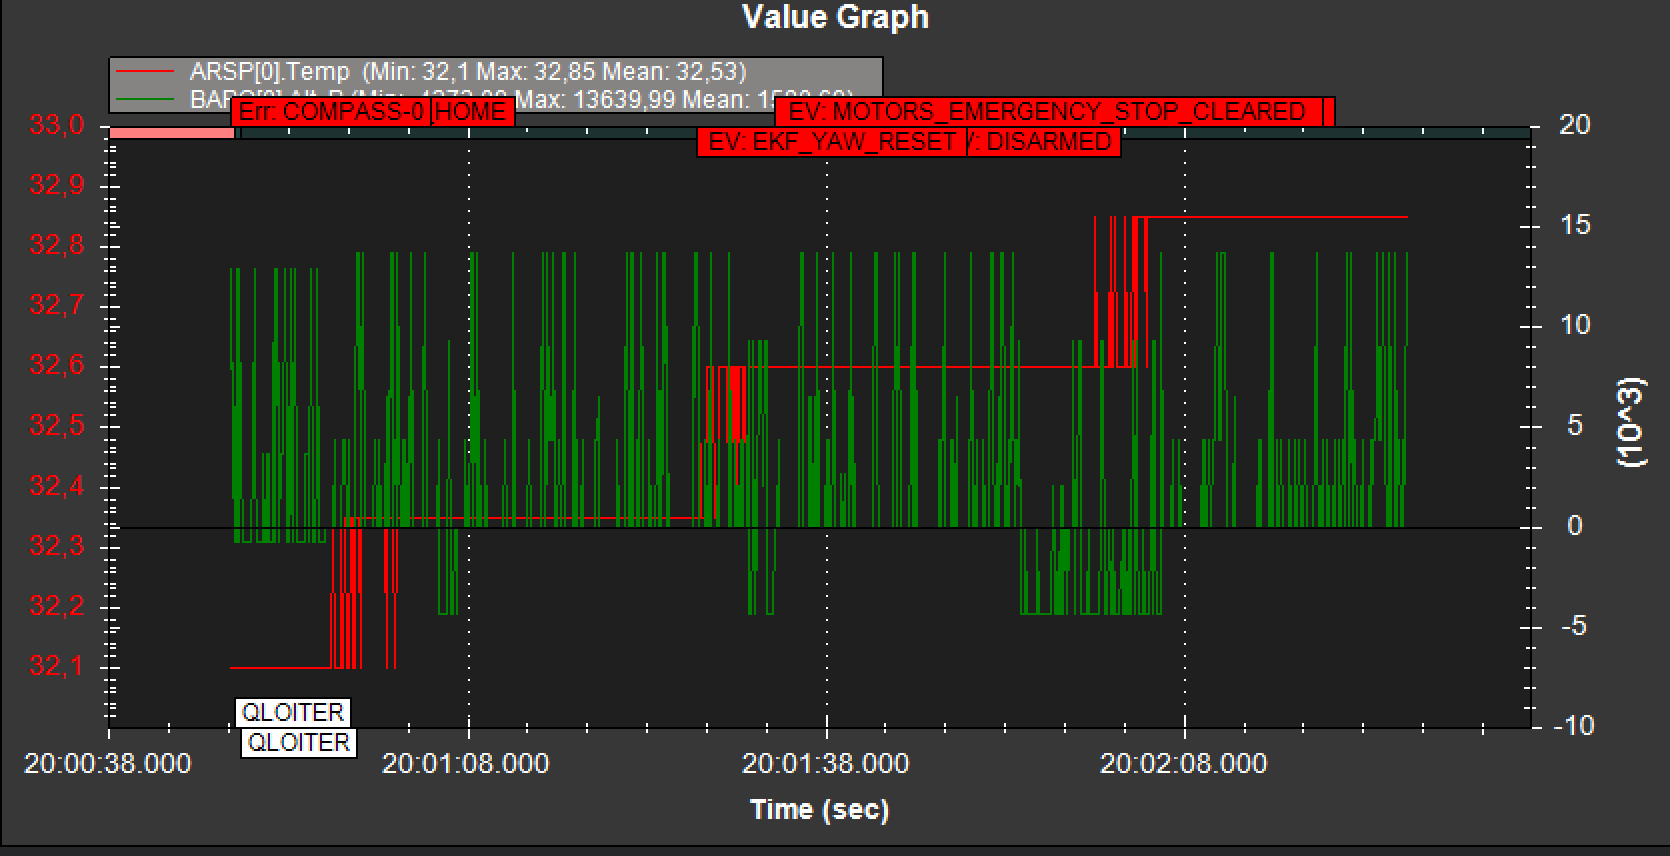1670x856 pixels.
Task: Click the 'Err: COMPASS-0' error marker
Action: [x=332, y=111]
